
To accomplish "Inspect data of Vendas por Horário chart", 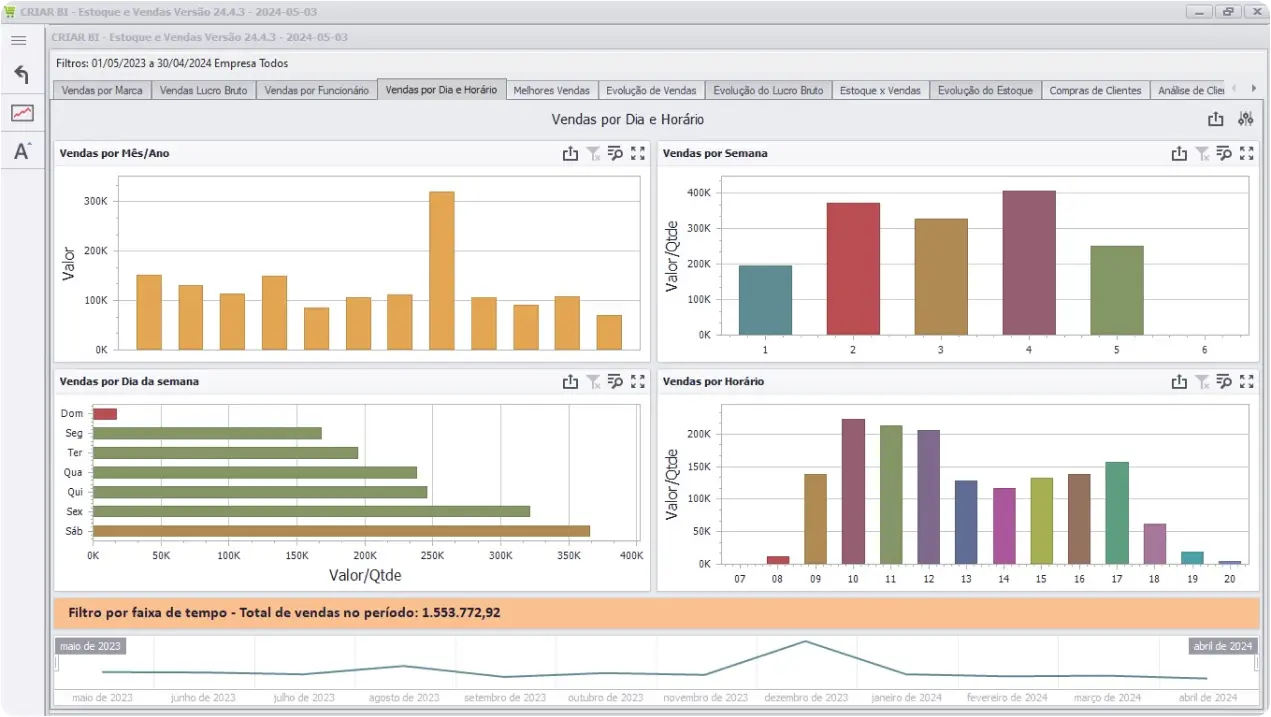I will (1224, 381).
